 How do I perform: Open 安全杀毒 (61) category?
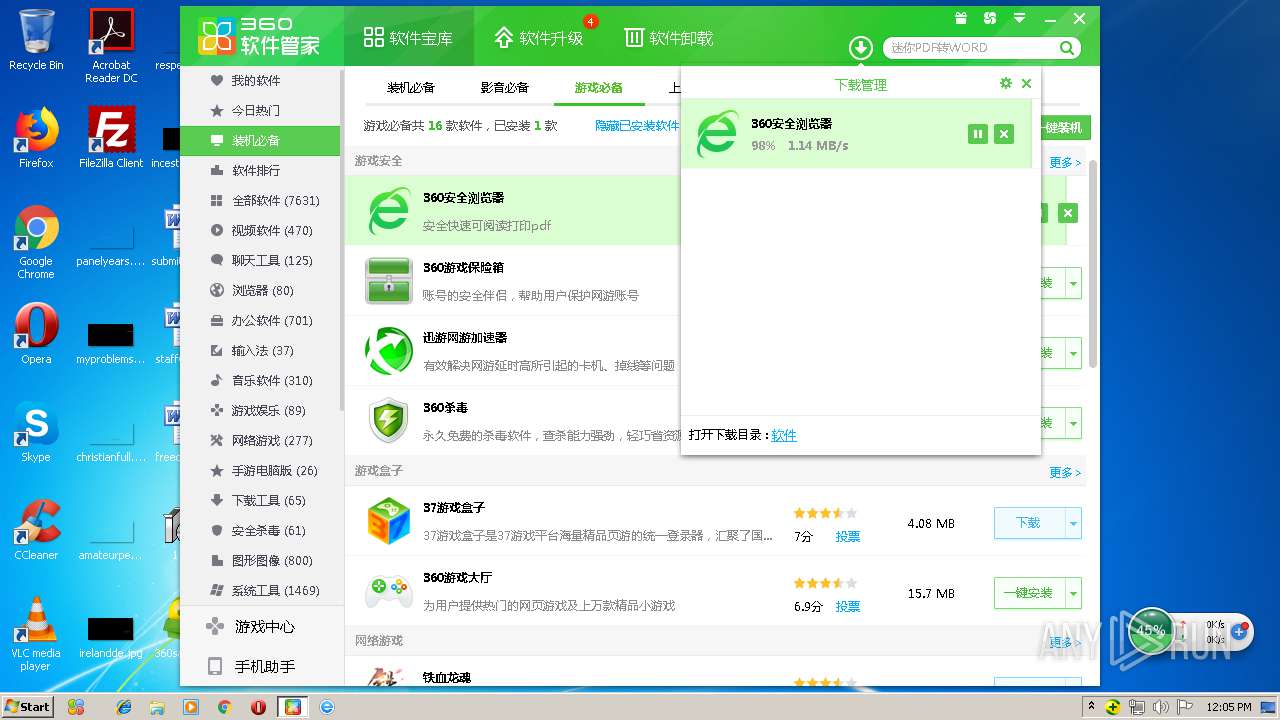[260, 530]
